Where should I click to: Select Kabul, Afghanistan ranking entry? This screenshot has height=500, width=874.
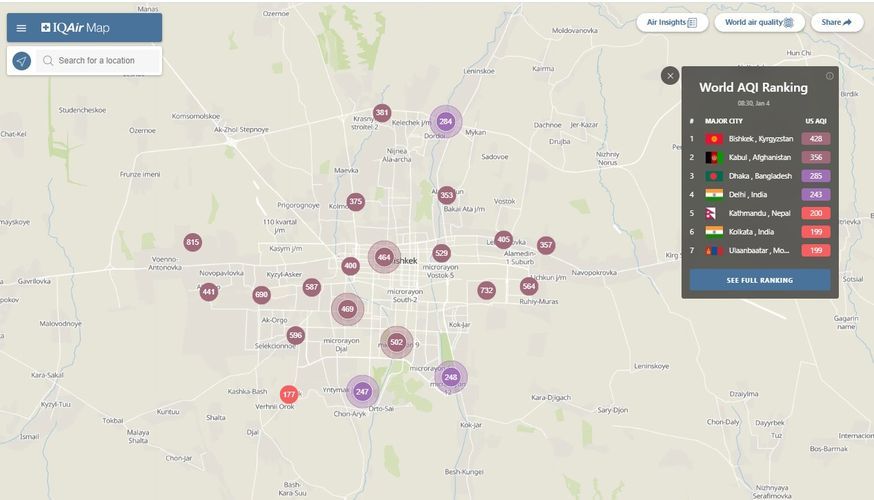[759, 157]
